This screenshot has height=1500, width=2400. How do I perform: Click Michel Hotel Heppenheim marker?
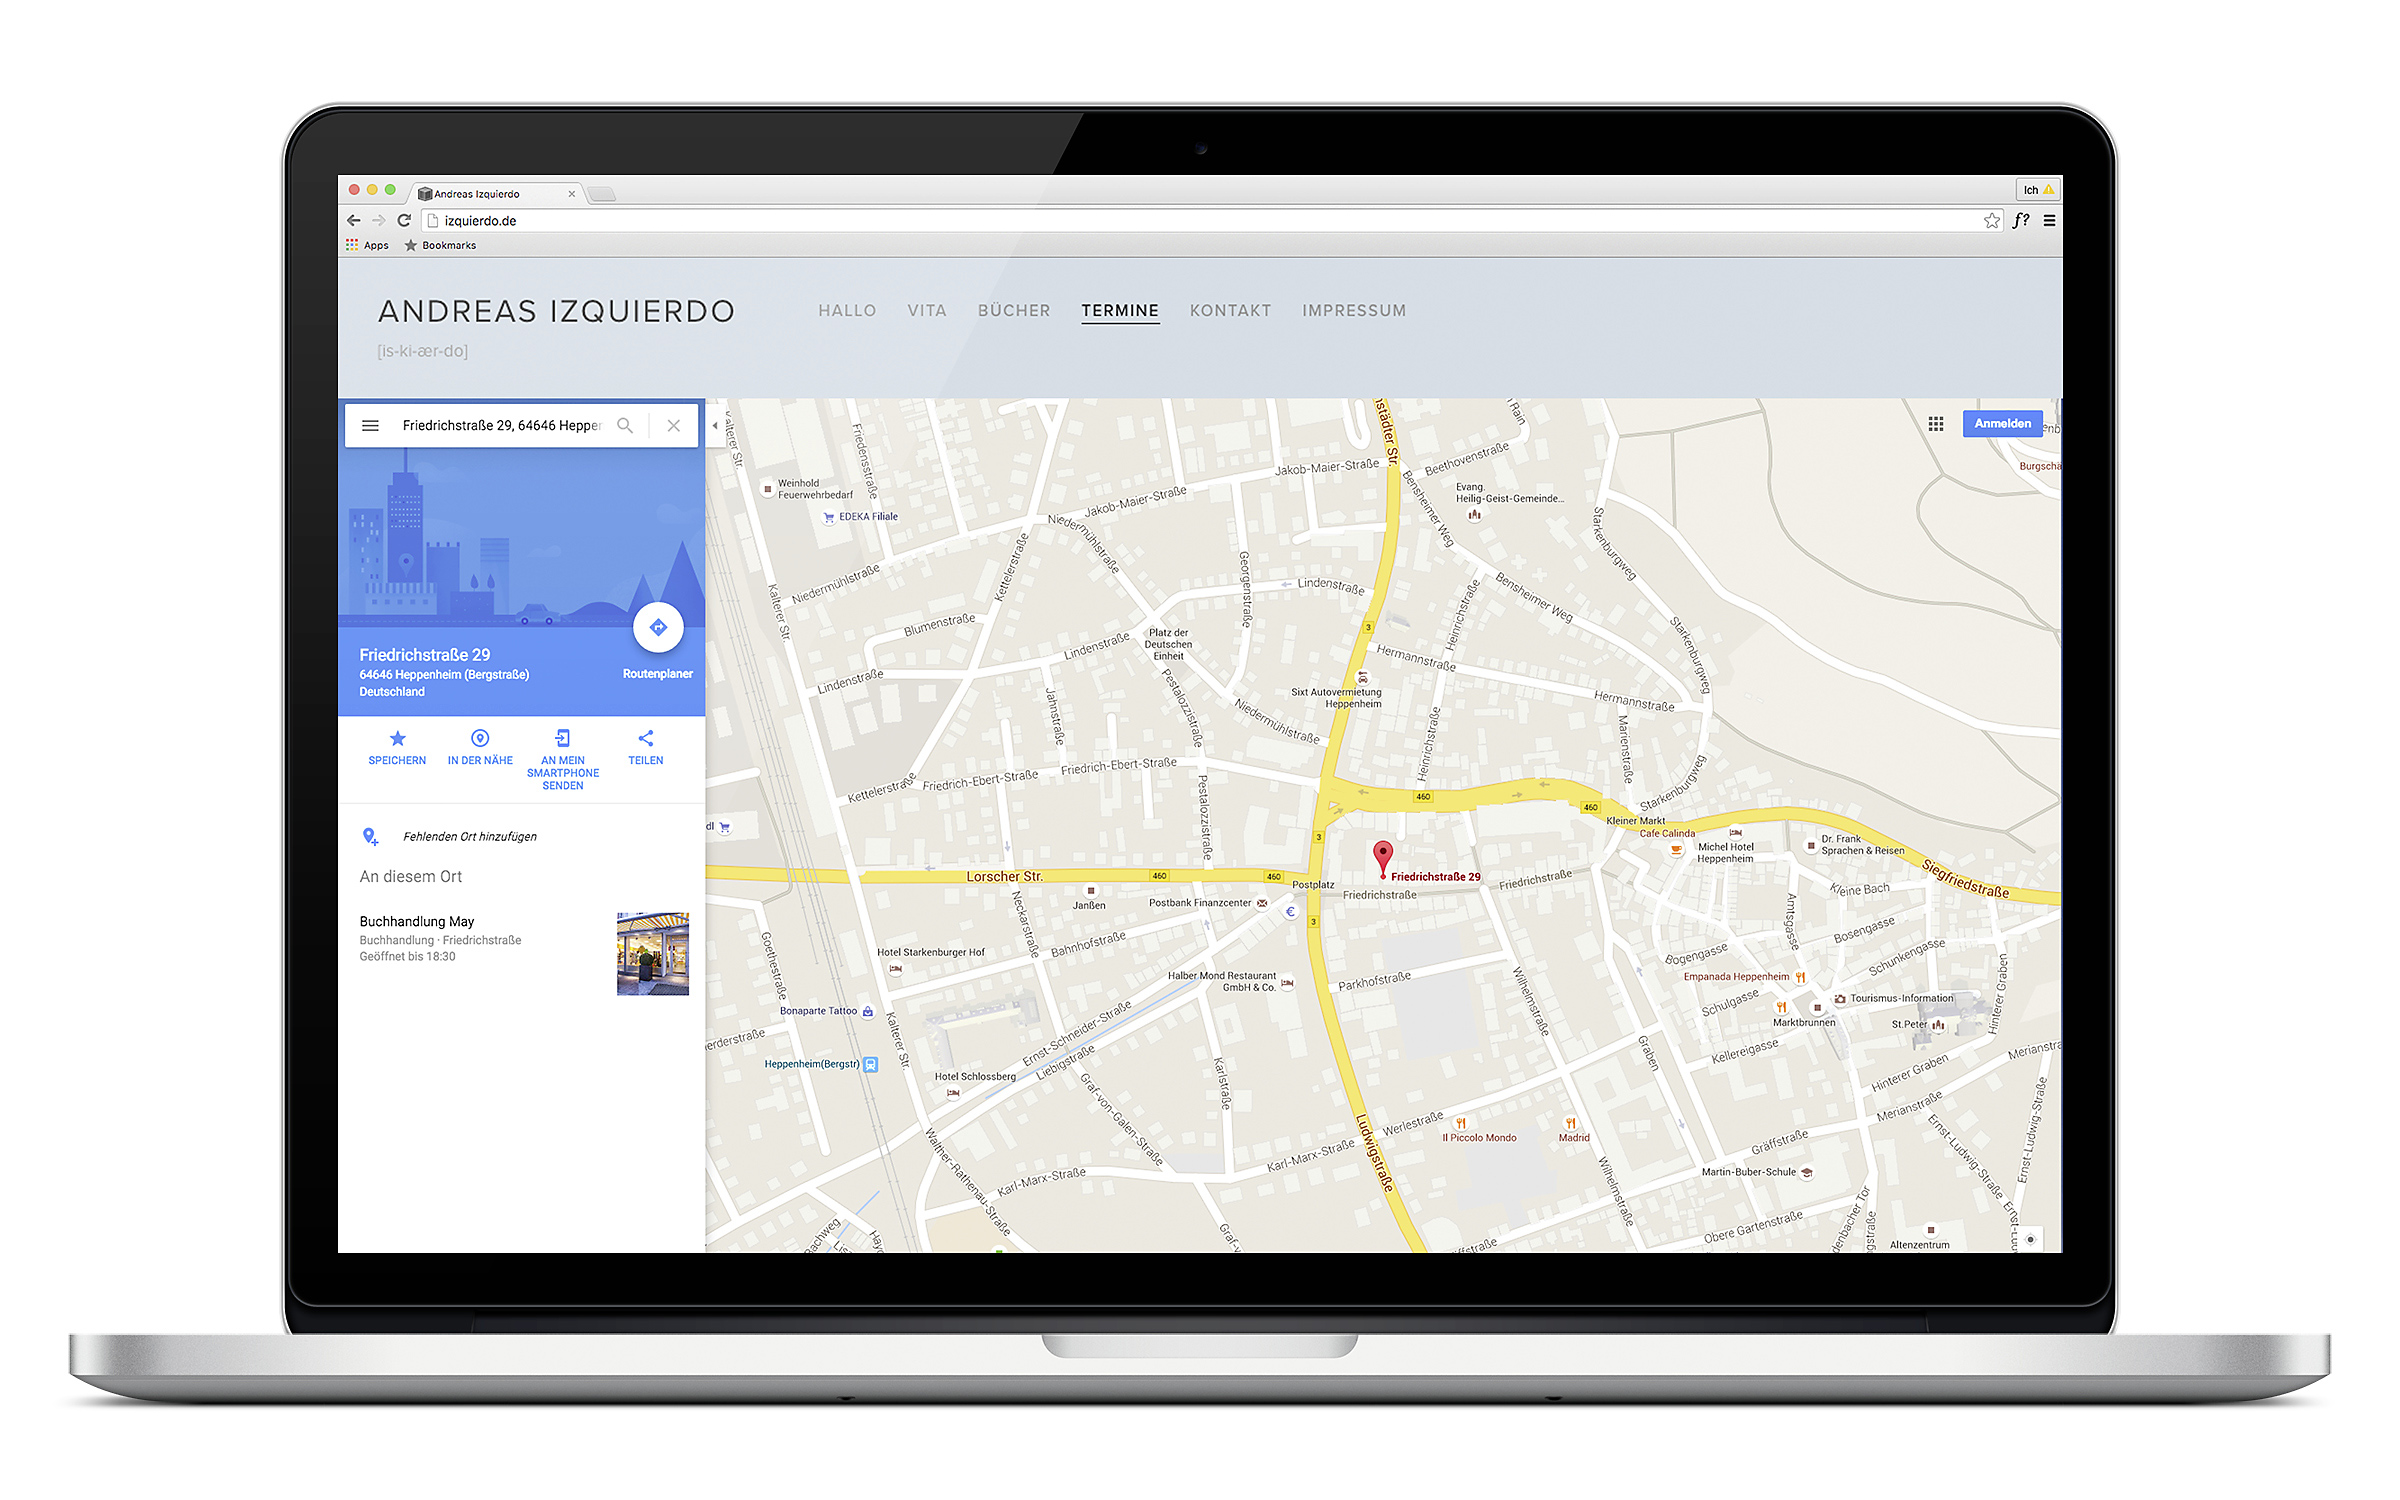(x=1736, y=833)
